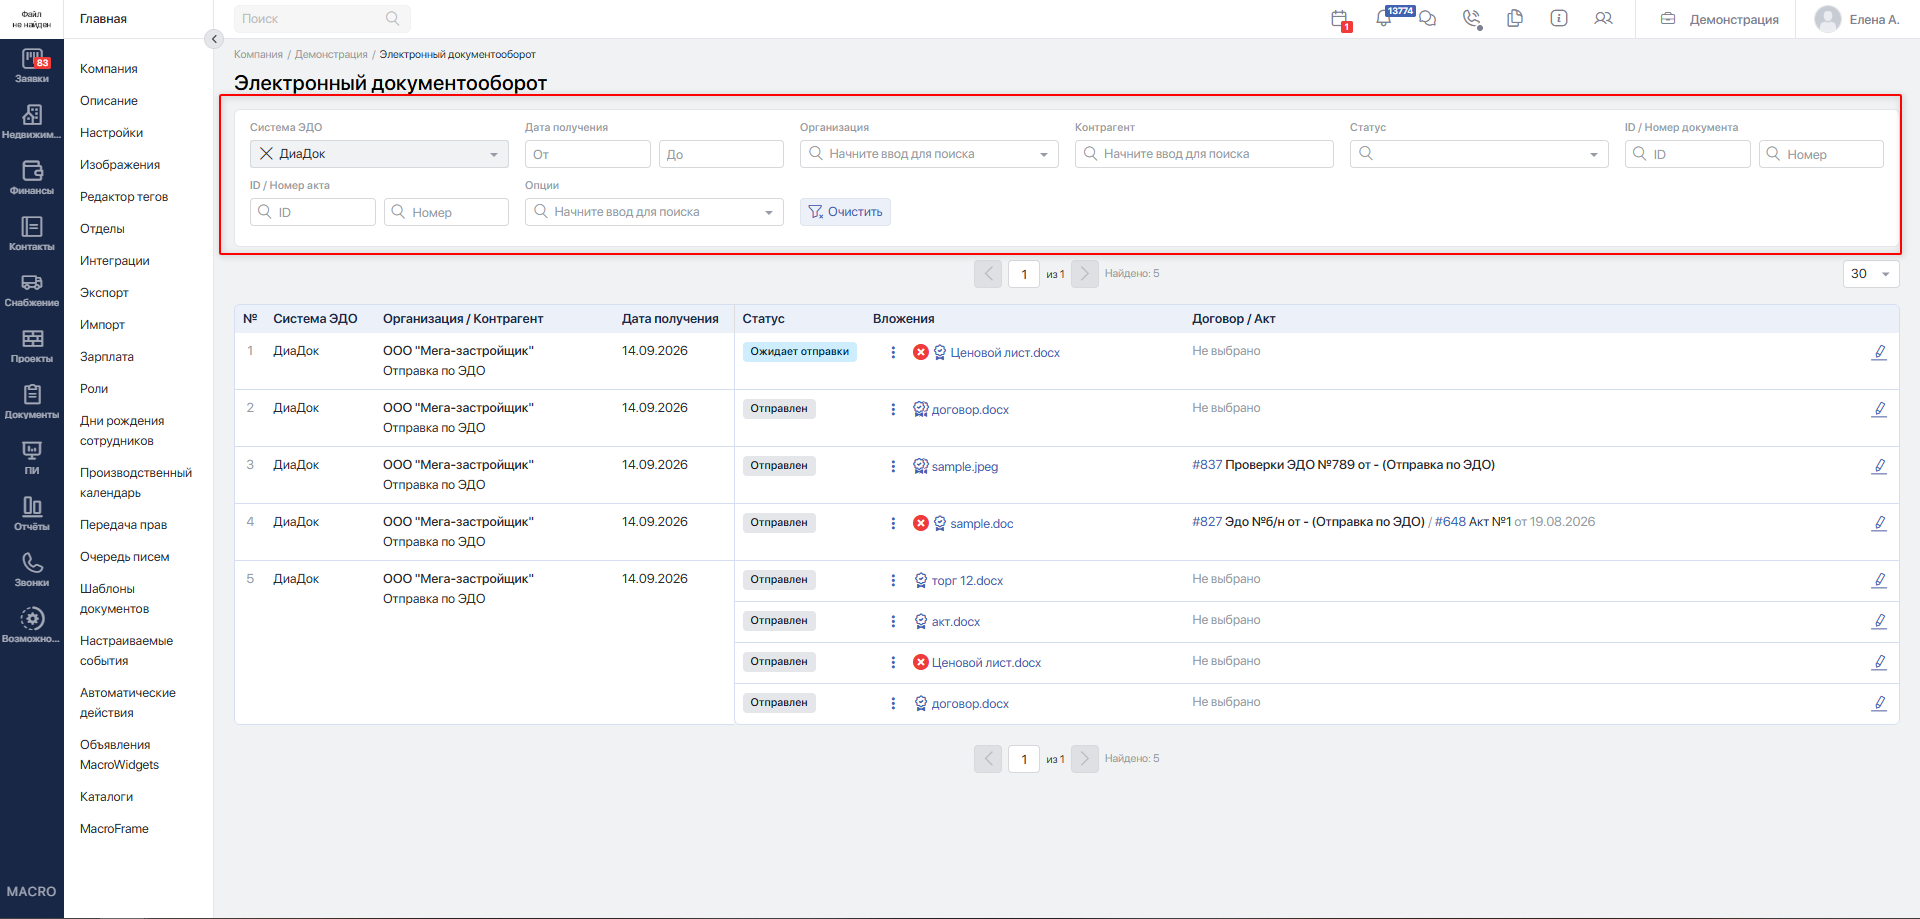
Task: Open the договор.docx attachment link in row 2
Action: point(970,410)
